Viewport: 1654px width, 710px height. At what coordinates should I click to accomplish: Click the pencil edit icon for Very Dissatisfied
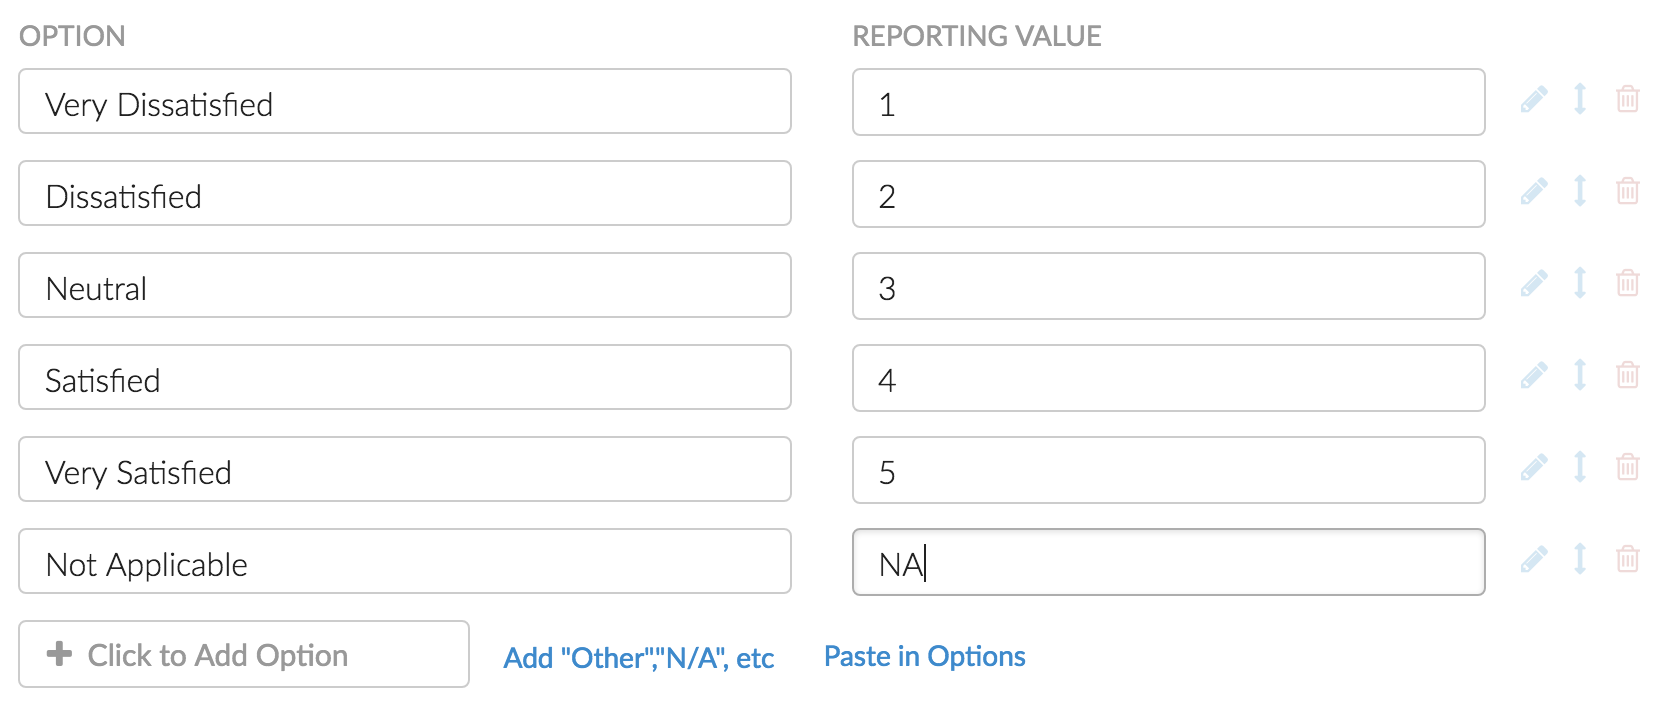point(1534,99)
